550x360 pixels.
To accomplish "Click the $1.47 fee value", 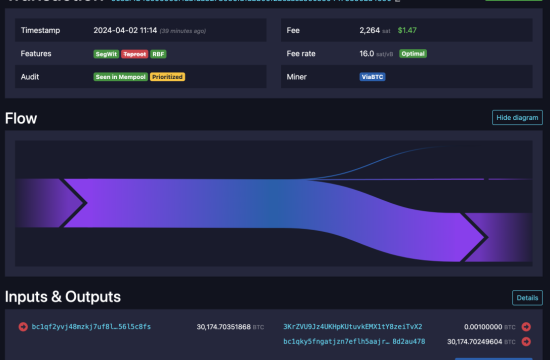I will click(x=407, y=31).
